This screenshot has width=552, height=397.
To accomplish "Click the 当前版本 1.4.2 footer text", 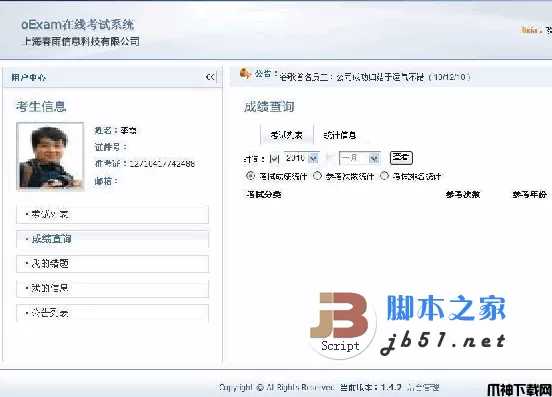I will click(371, 387).
